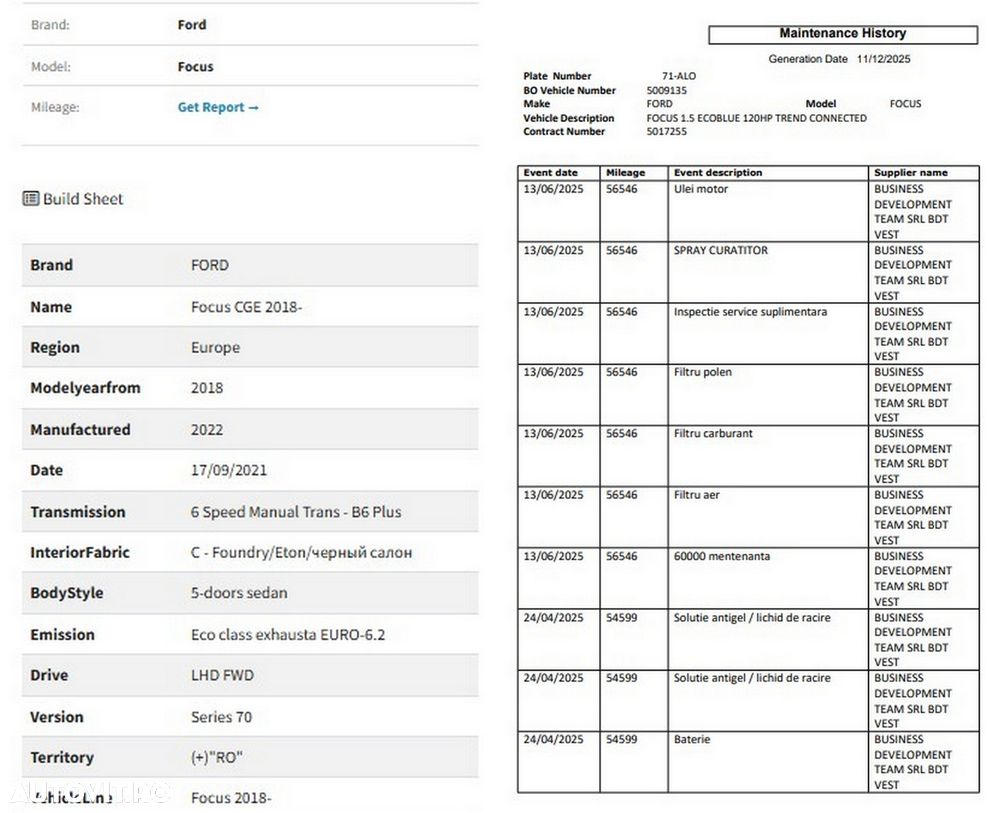Select the 'Focus CGE 2018-' name value
Screen dimensions: 1000x813
tap(246, 307)
